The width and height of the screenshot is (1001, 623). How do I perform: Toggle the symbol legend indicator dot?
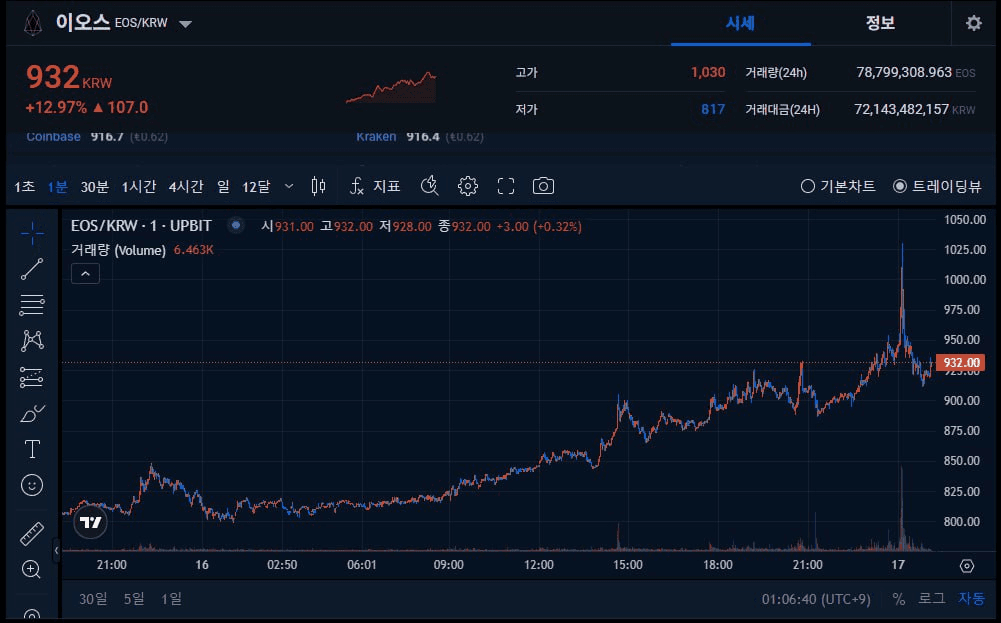[x=236, y=225]
